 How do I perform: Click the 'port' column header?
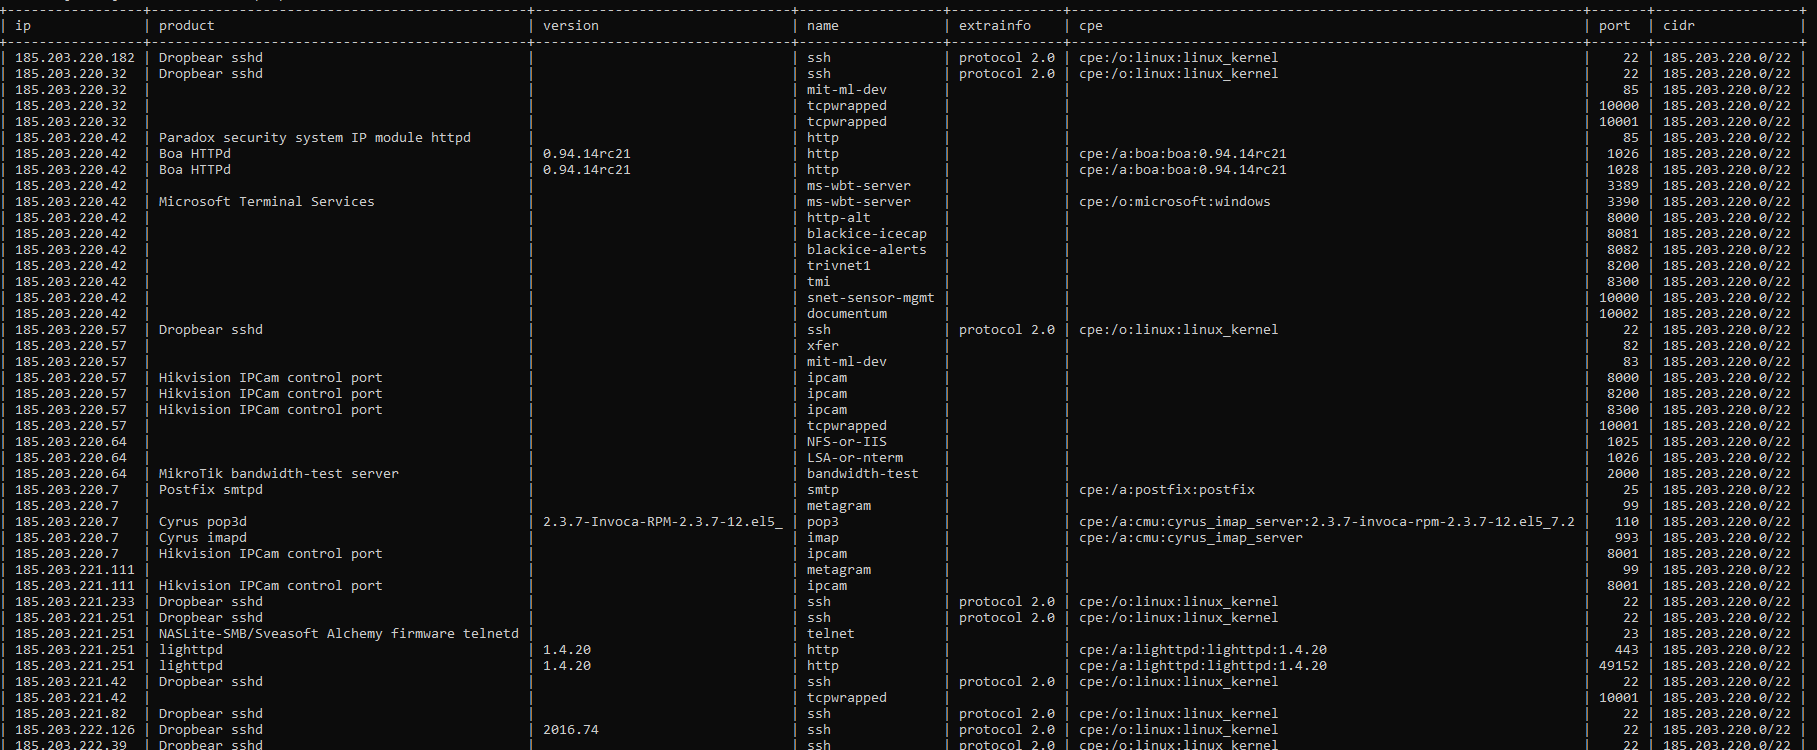tap(1614, 26)
